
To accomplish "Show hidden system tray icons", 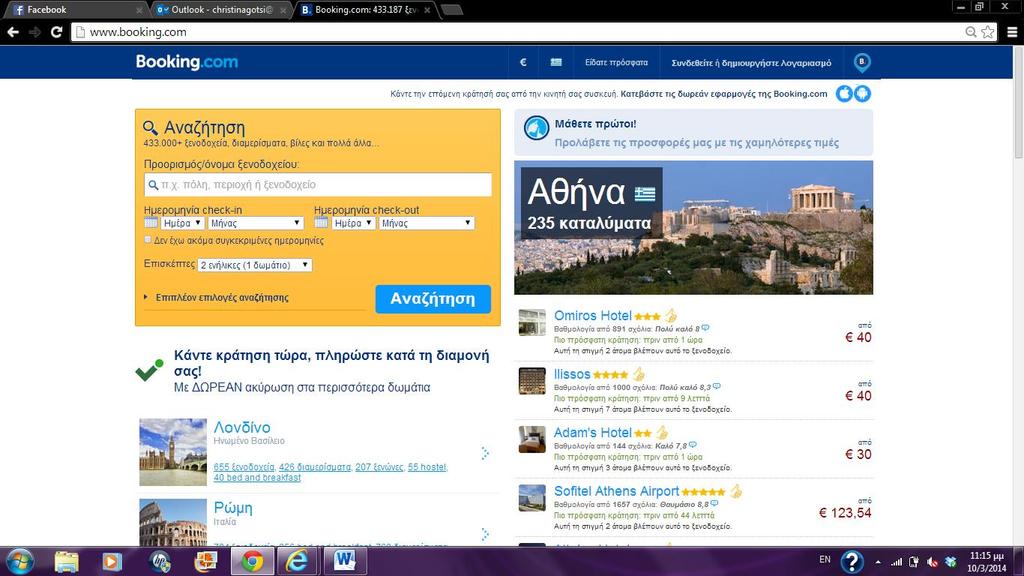I will tap(878, 562).
